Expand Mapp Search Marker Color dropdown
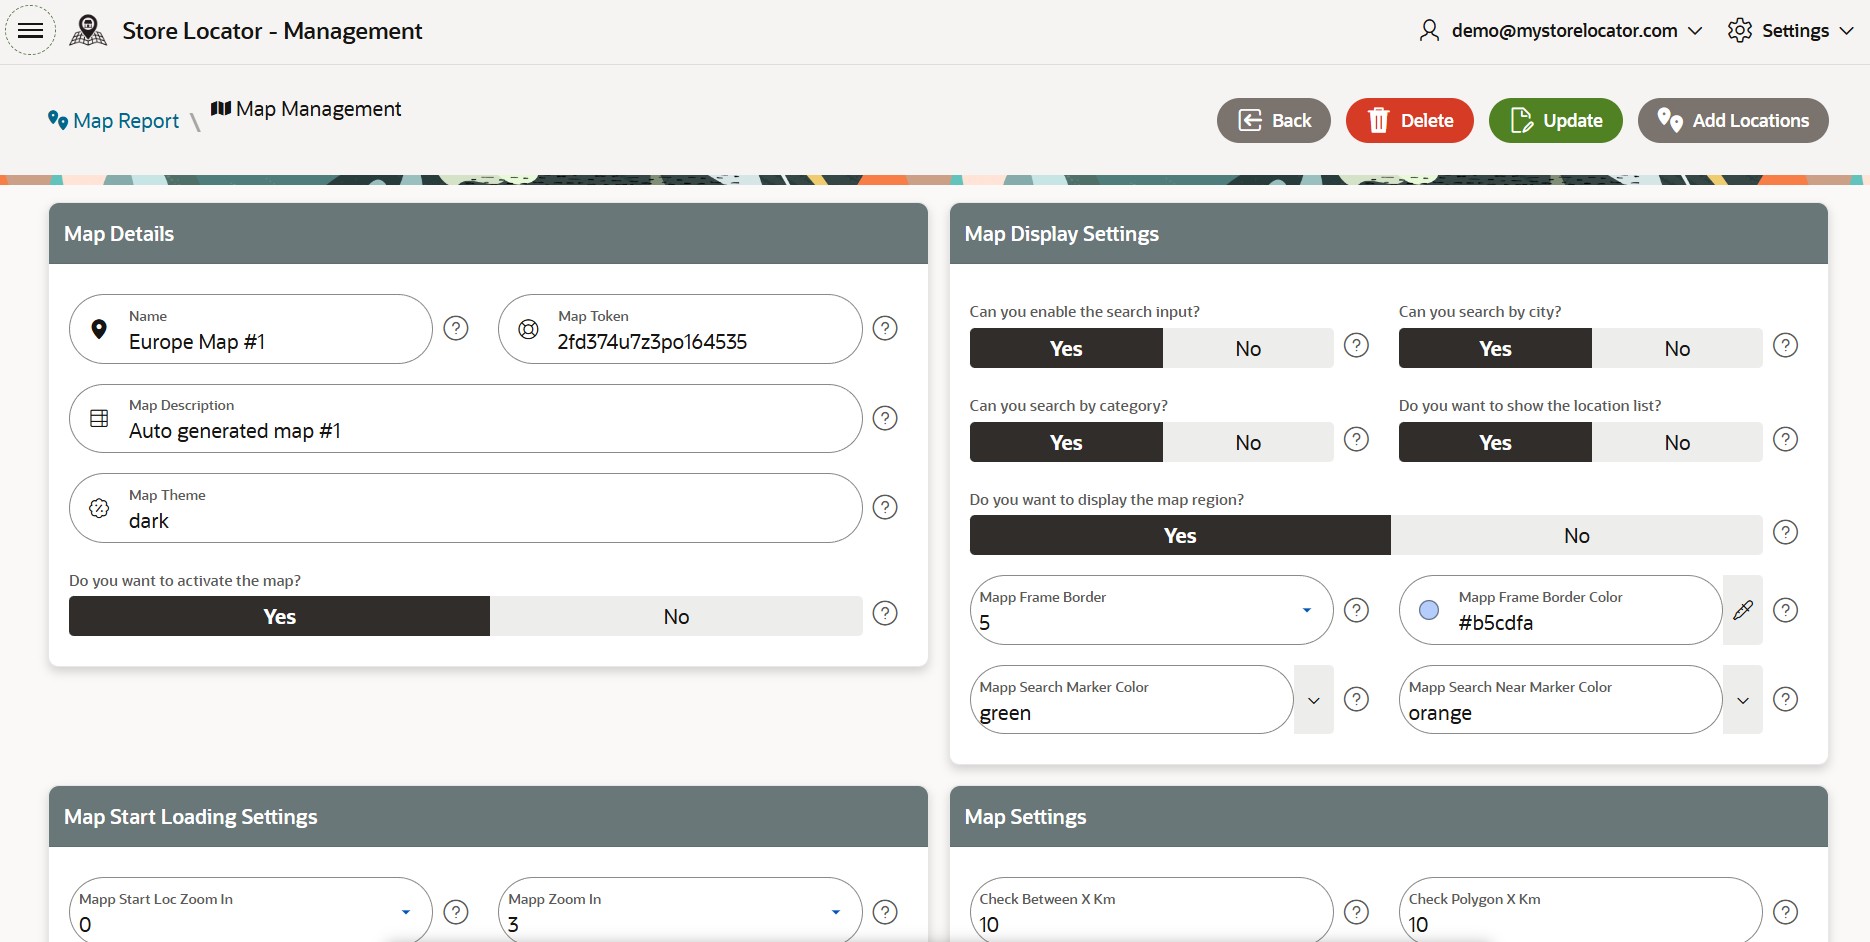 click(x=1314, y=700)
